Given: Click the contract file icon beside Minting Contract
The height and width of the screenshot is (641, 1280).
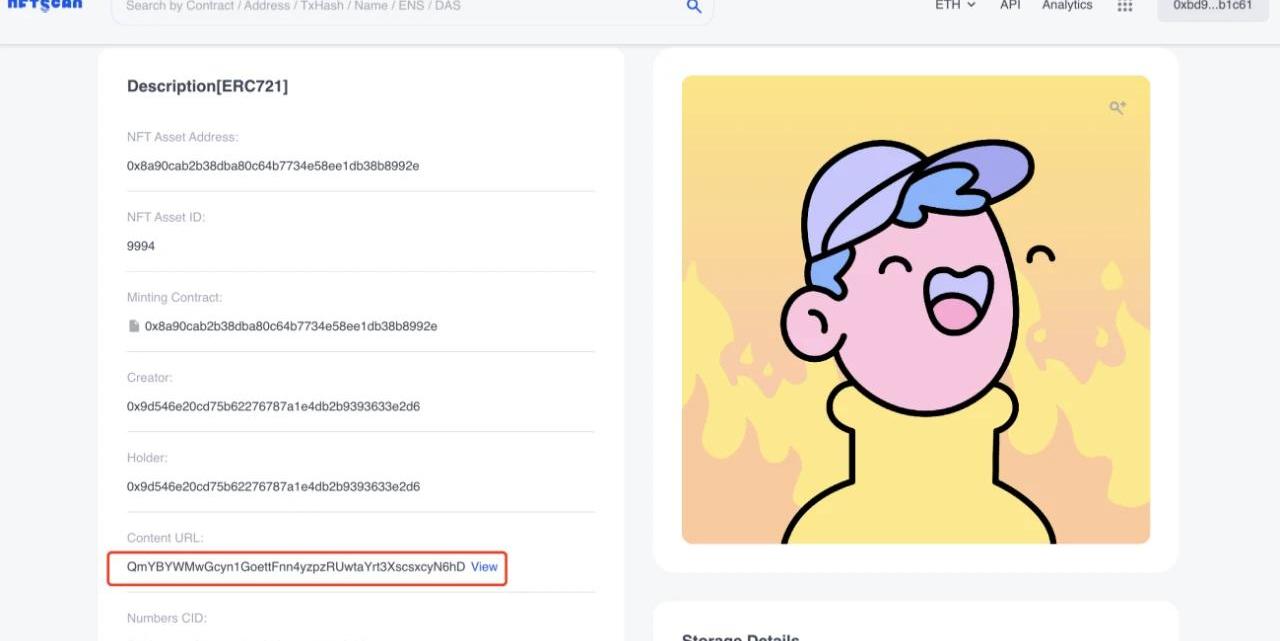Looking at the screenshot, I should click(x=134, y=326).
